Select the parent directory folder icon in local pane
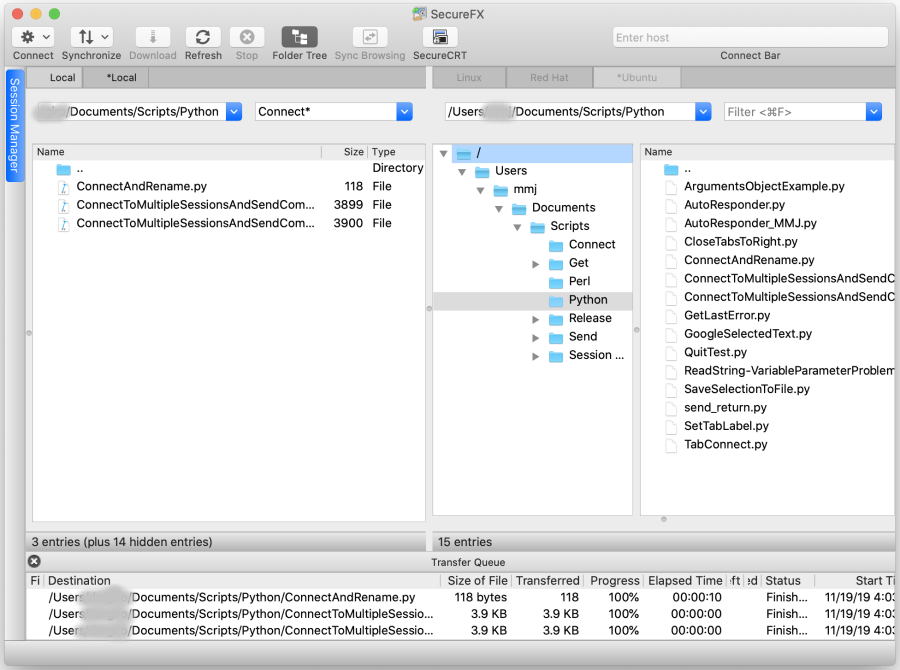Image resolution: width=900 pixels, height=670 pixels. 64,169
